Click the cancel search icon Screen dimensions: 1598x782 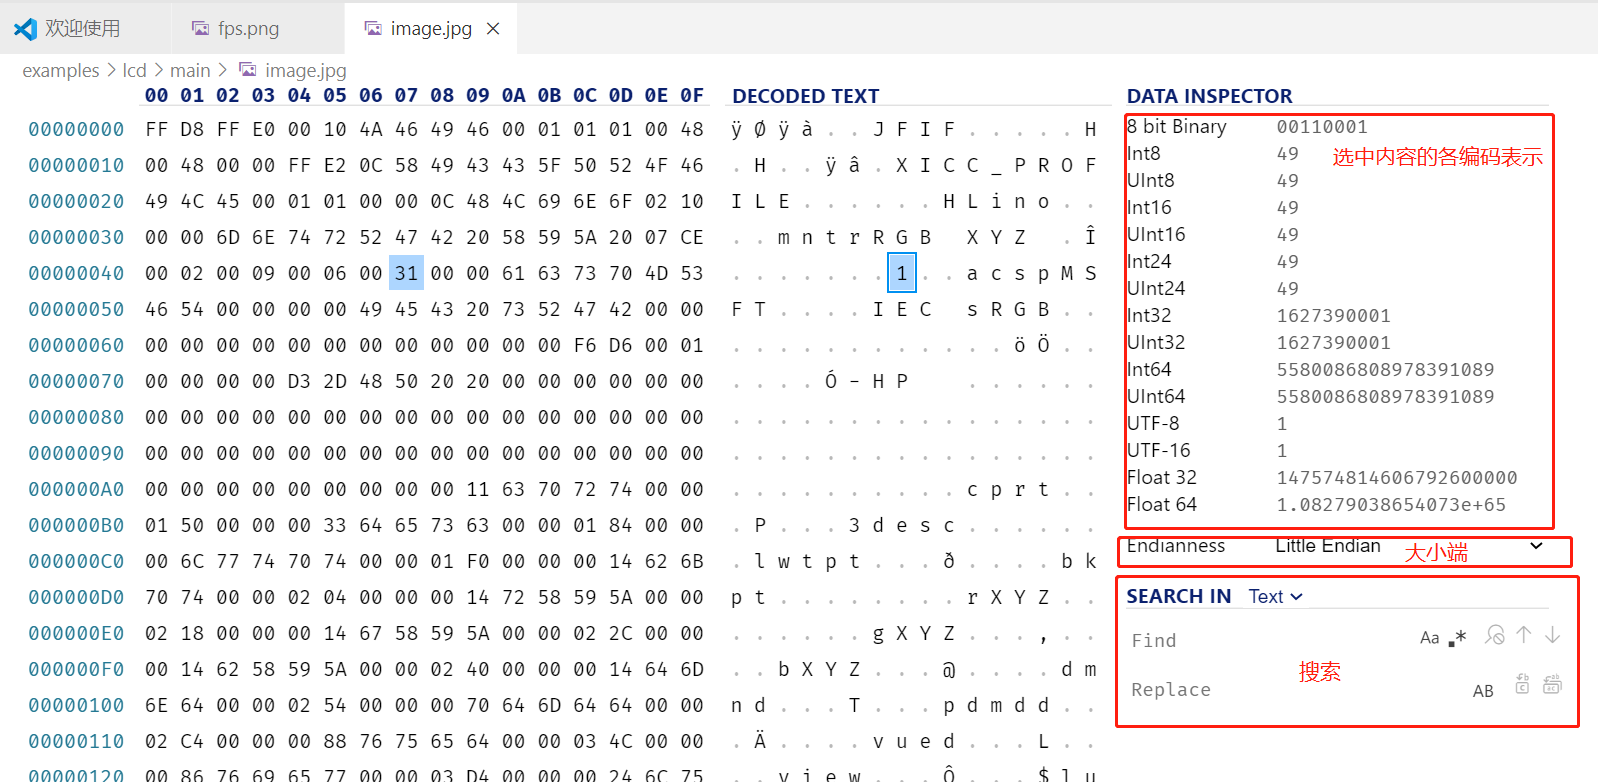(1495, 635)
